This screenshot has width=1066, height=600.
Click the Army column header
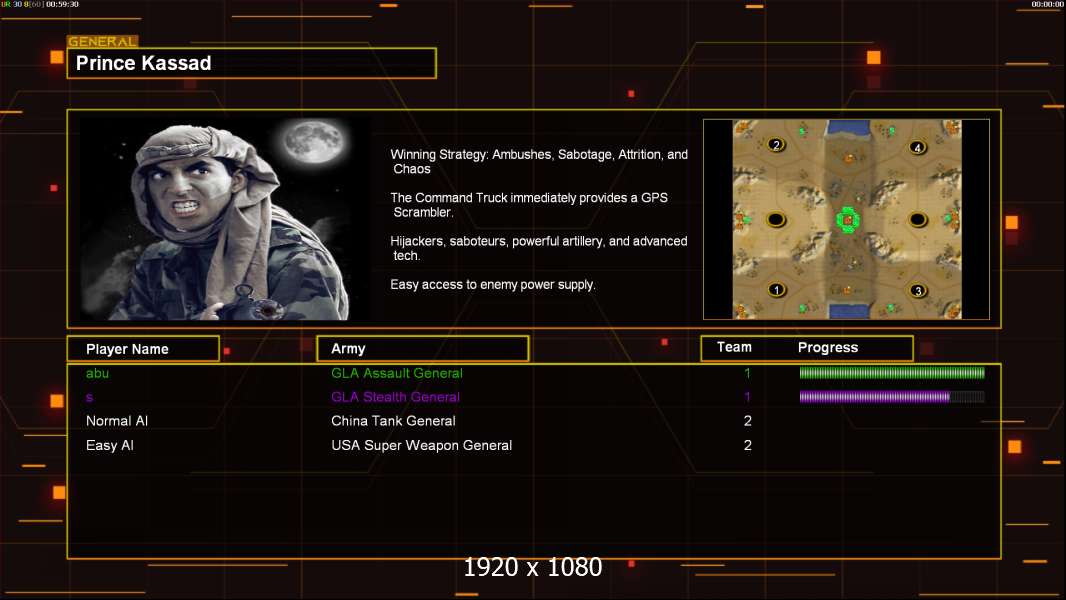point(423,349)
